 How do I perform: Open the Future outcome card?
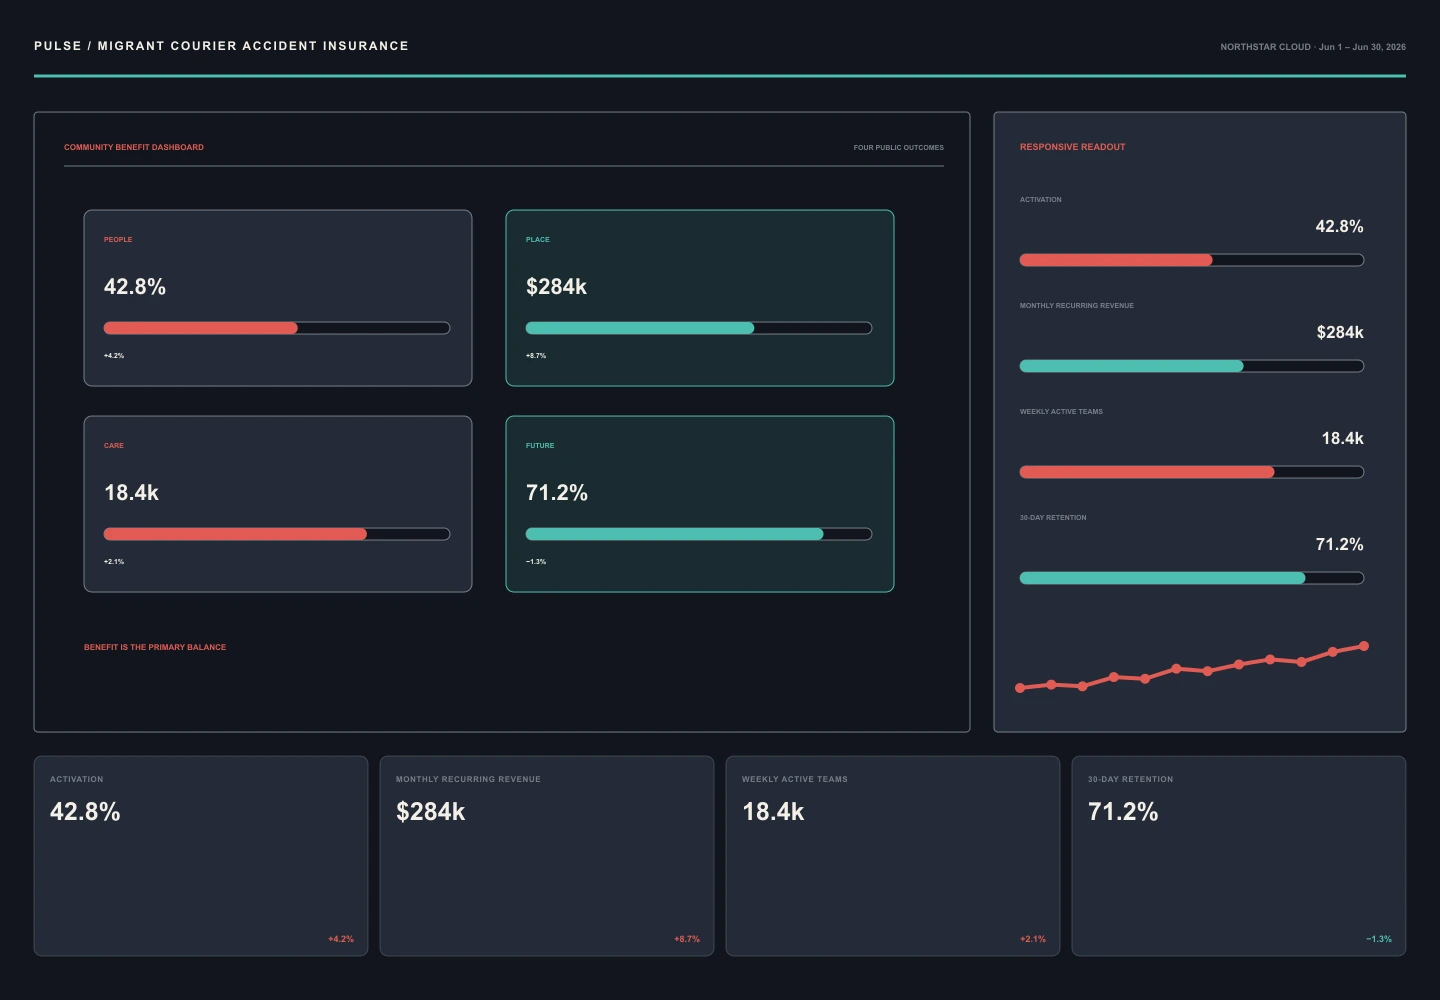click(x=700, y=504)
